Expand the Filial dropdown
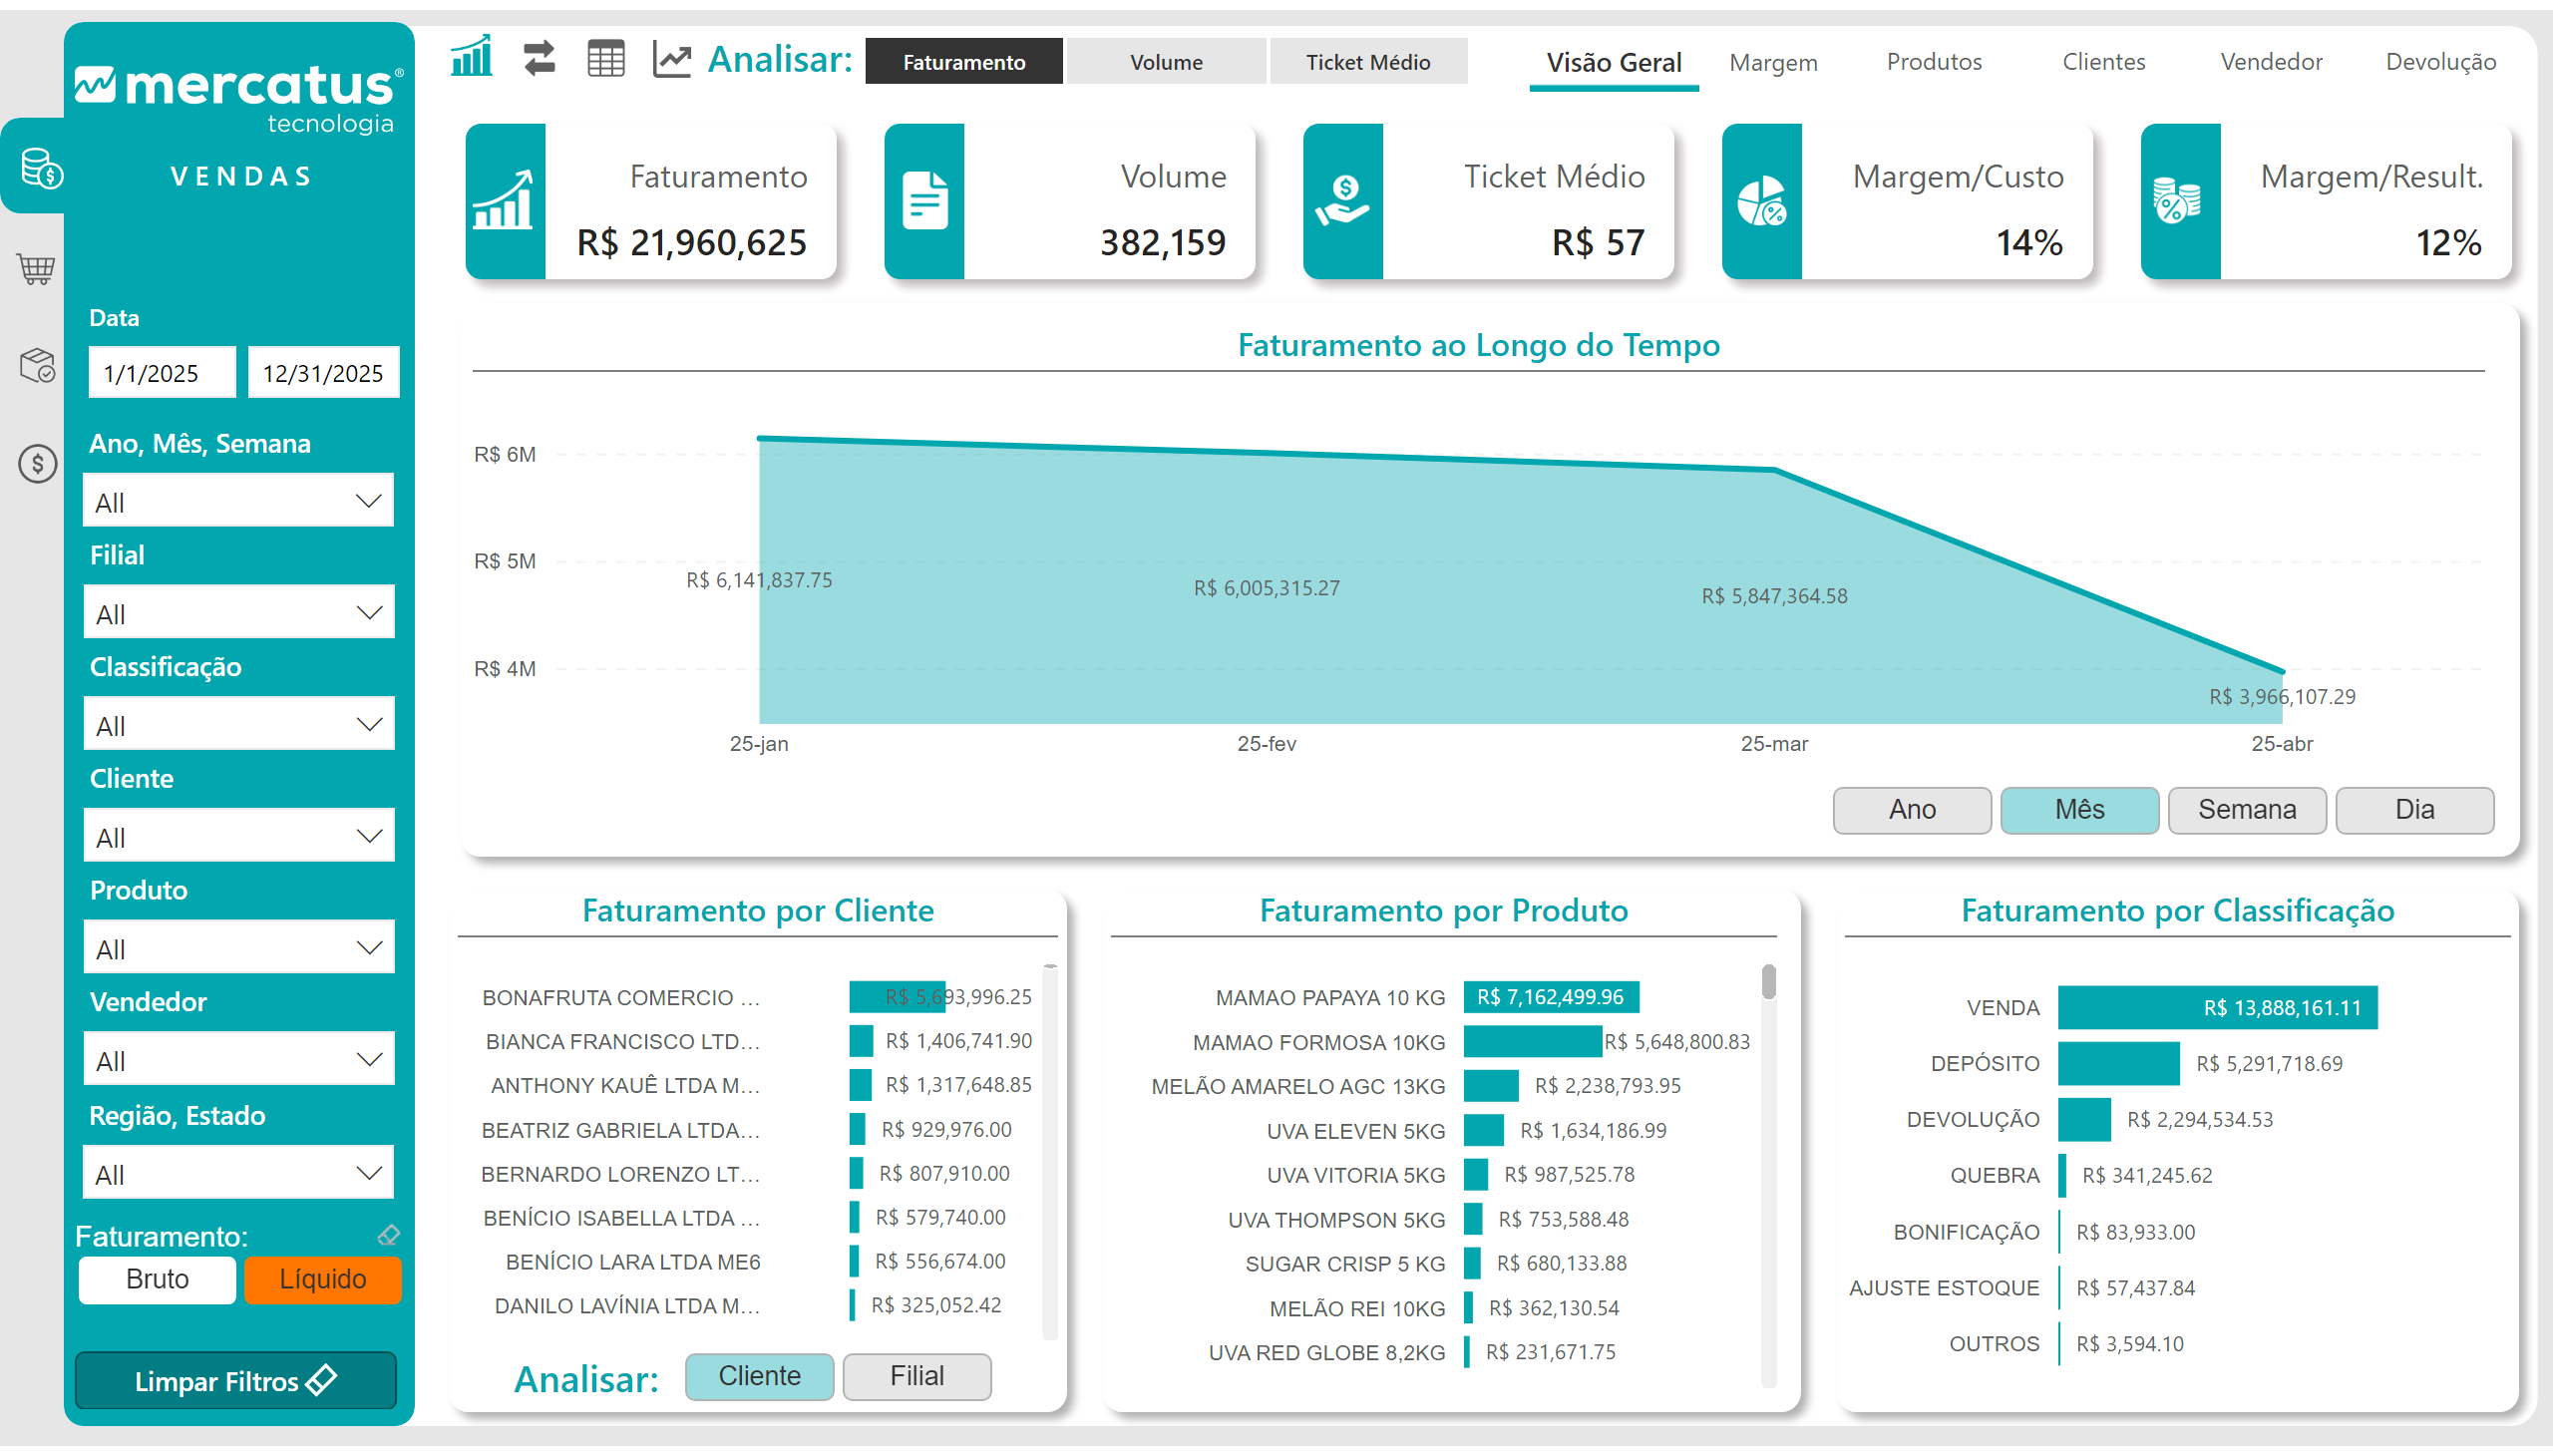 (x=239, y=613)
